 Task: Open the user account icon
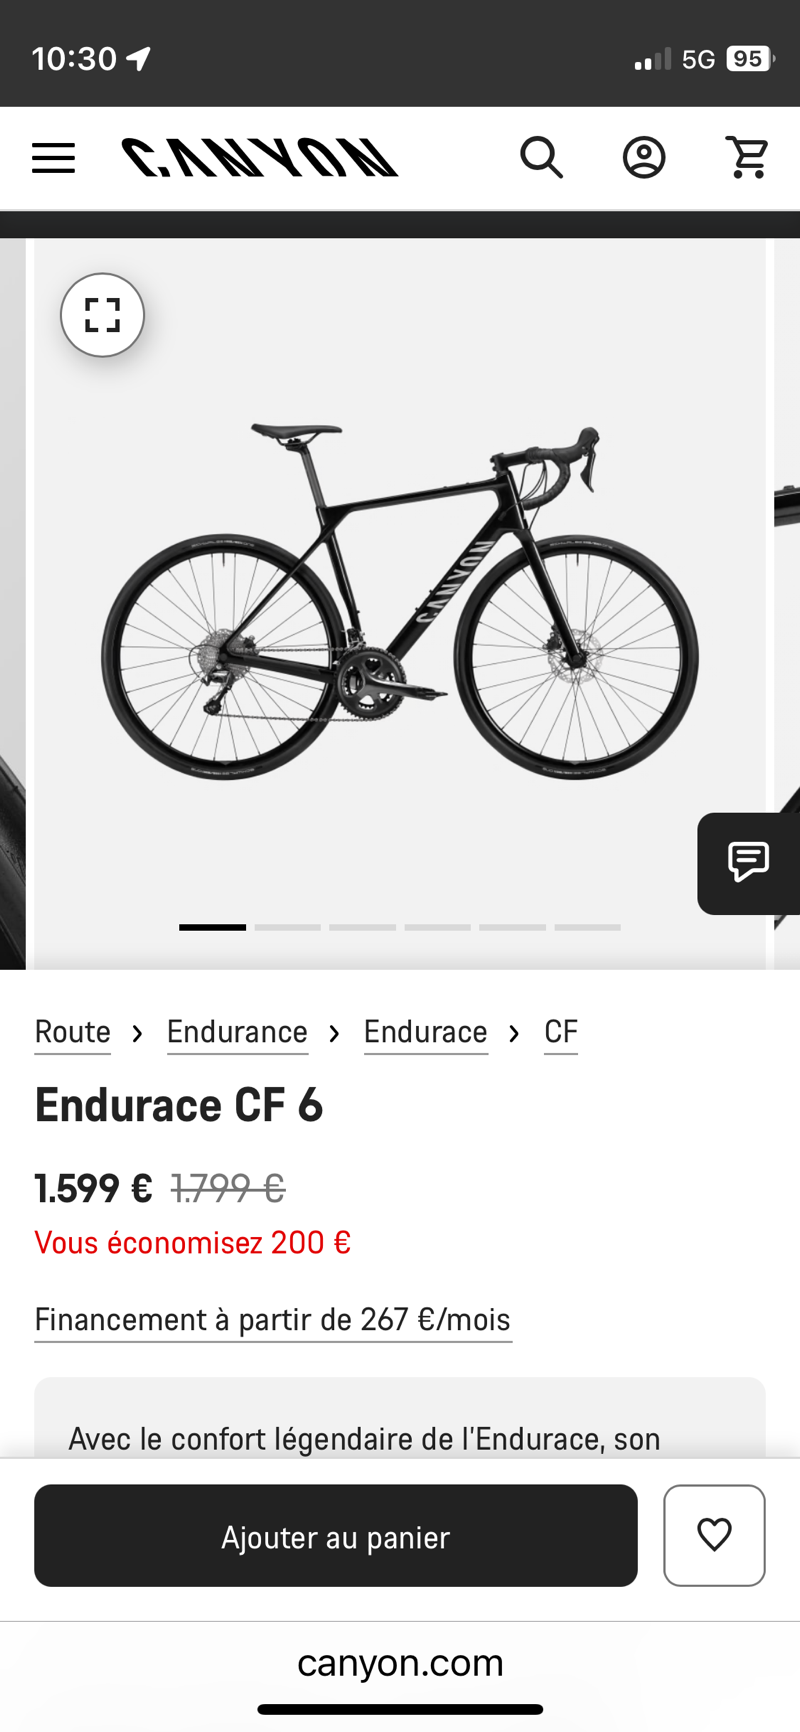(644, 158)
